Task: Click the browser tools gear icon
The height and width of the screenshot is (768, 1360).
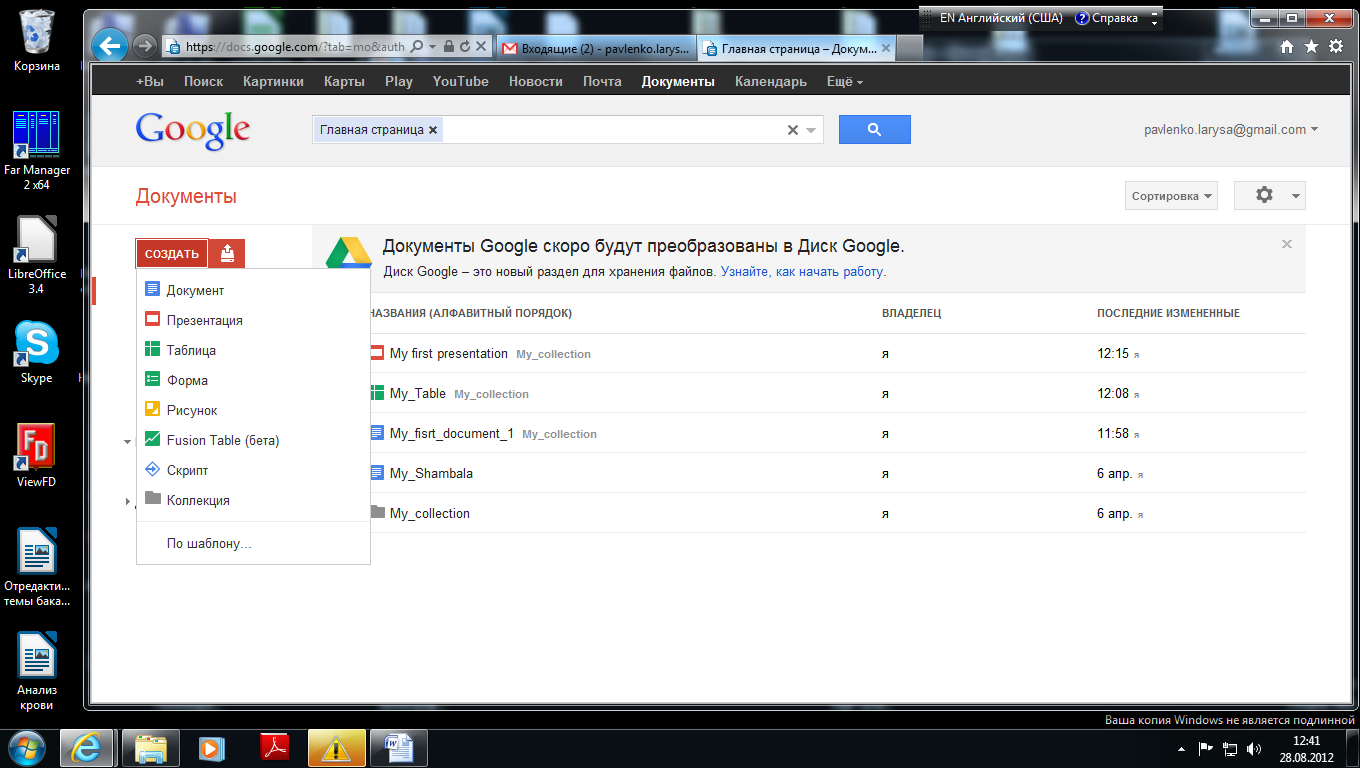Action: coord(1336,47)
